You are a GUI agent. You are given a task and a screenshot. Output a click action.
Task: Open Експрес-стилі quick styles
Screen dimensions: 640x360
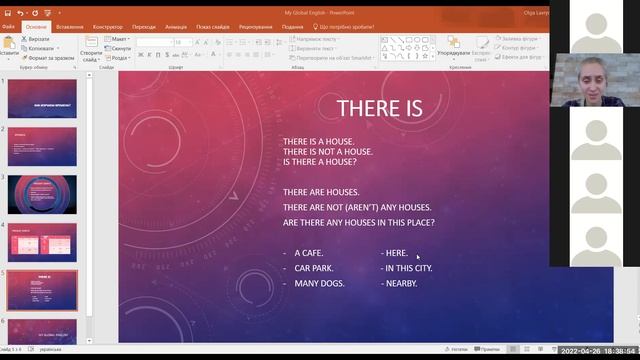tap(482, 49)
